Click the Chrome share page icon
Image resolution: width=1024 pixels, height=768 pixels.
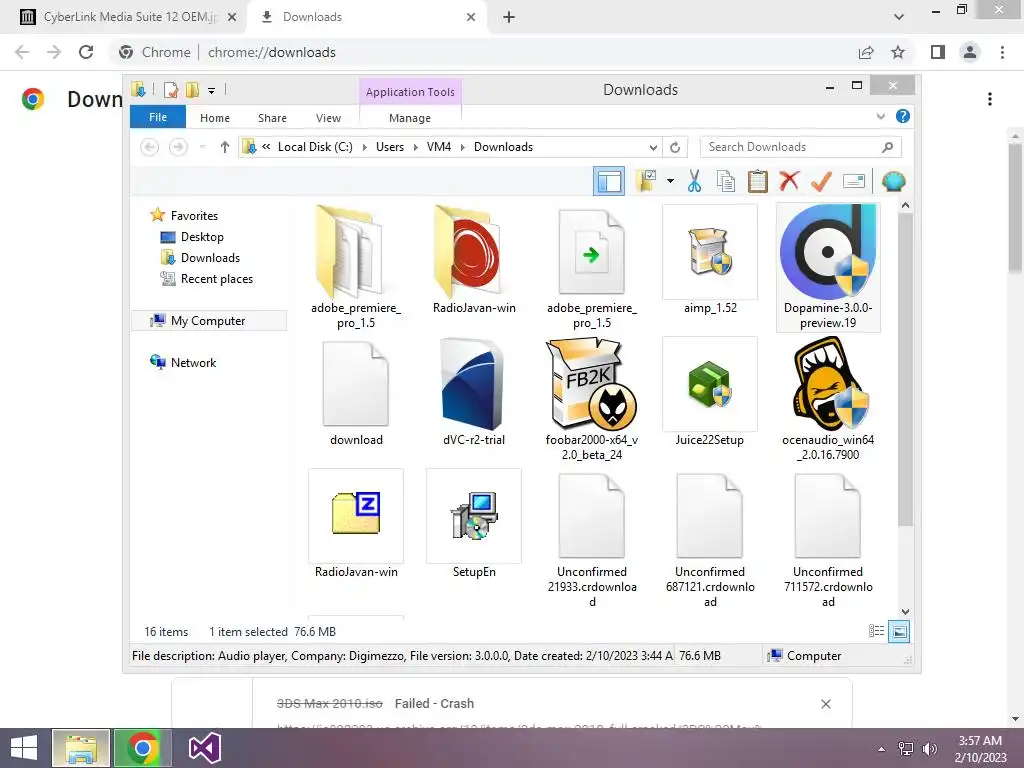(866, 52)
